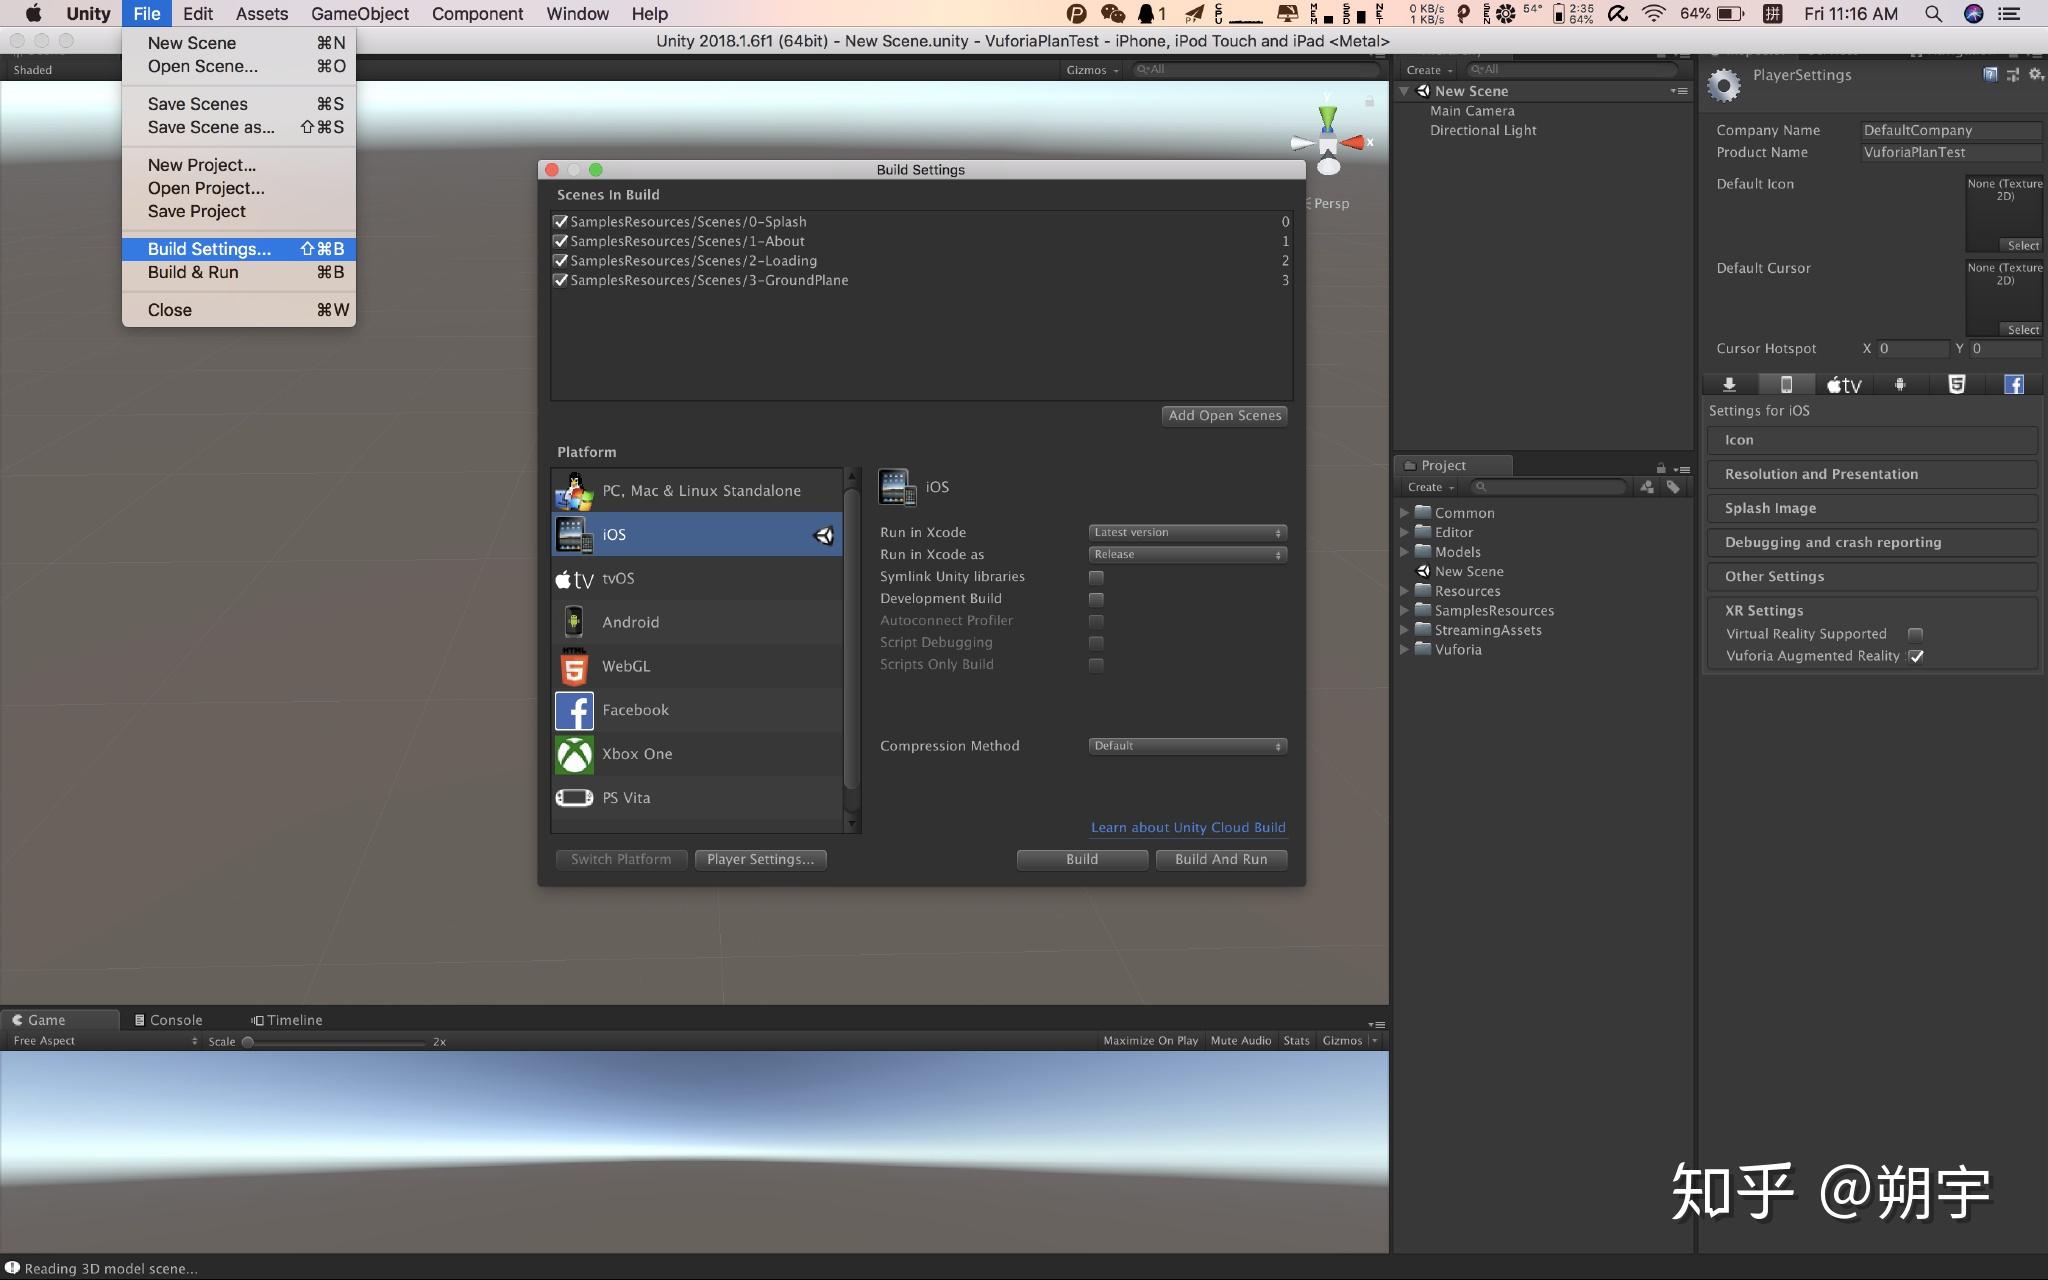Viewport: 2048px width, 1280px height.
Task: Click the Game view Scale slider handle
Action: pyautogui.click(x=248, y=1042)
